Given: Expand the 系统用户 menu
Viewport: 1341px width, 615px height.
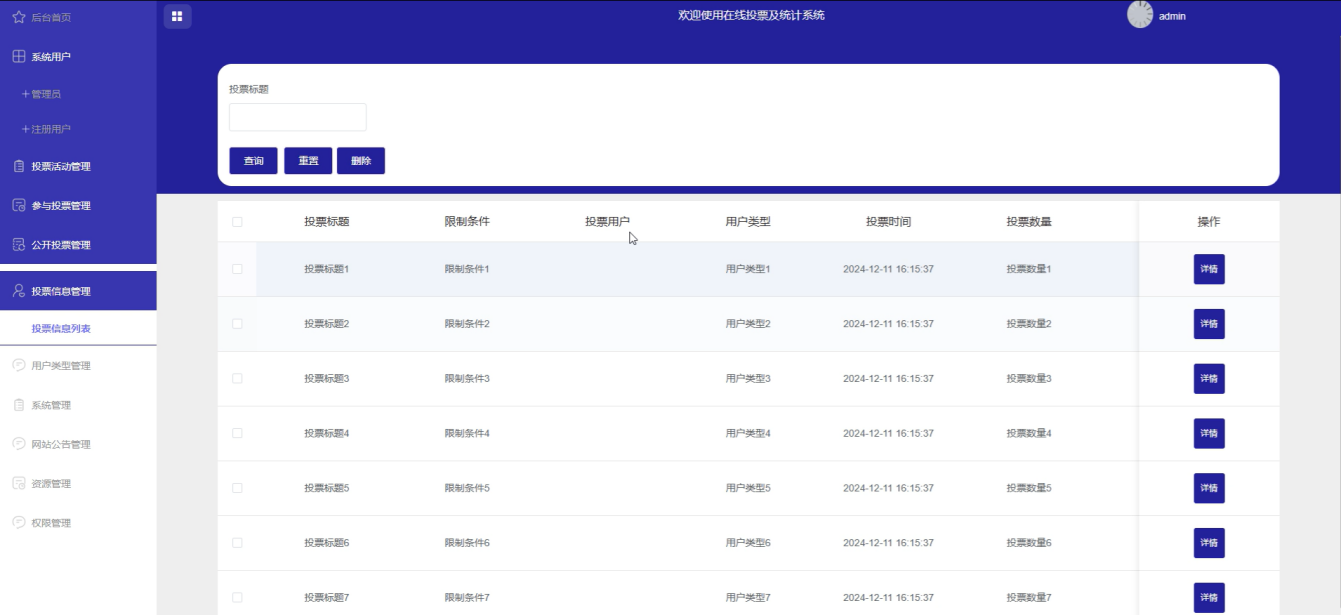Looking at the screenshot, I should [x=78, y=57].
